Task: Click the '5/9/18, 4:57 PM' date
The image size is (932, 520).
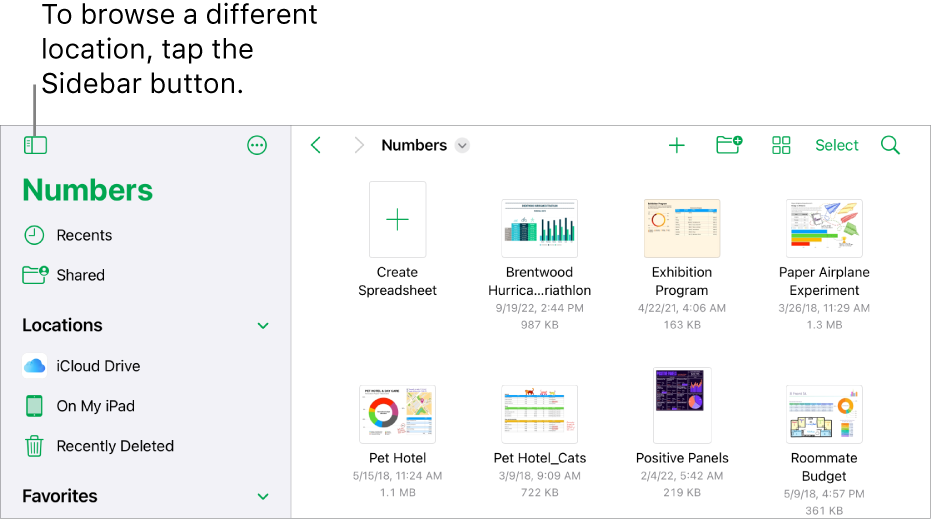Action: [x=824, y=494]
